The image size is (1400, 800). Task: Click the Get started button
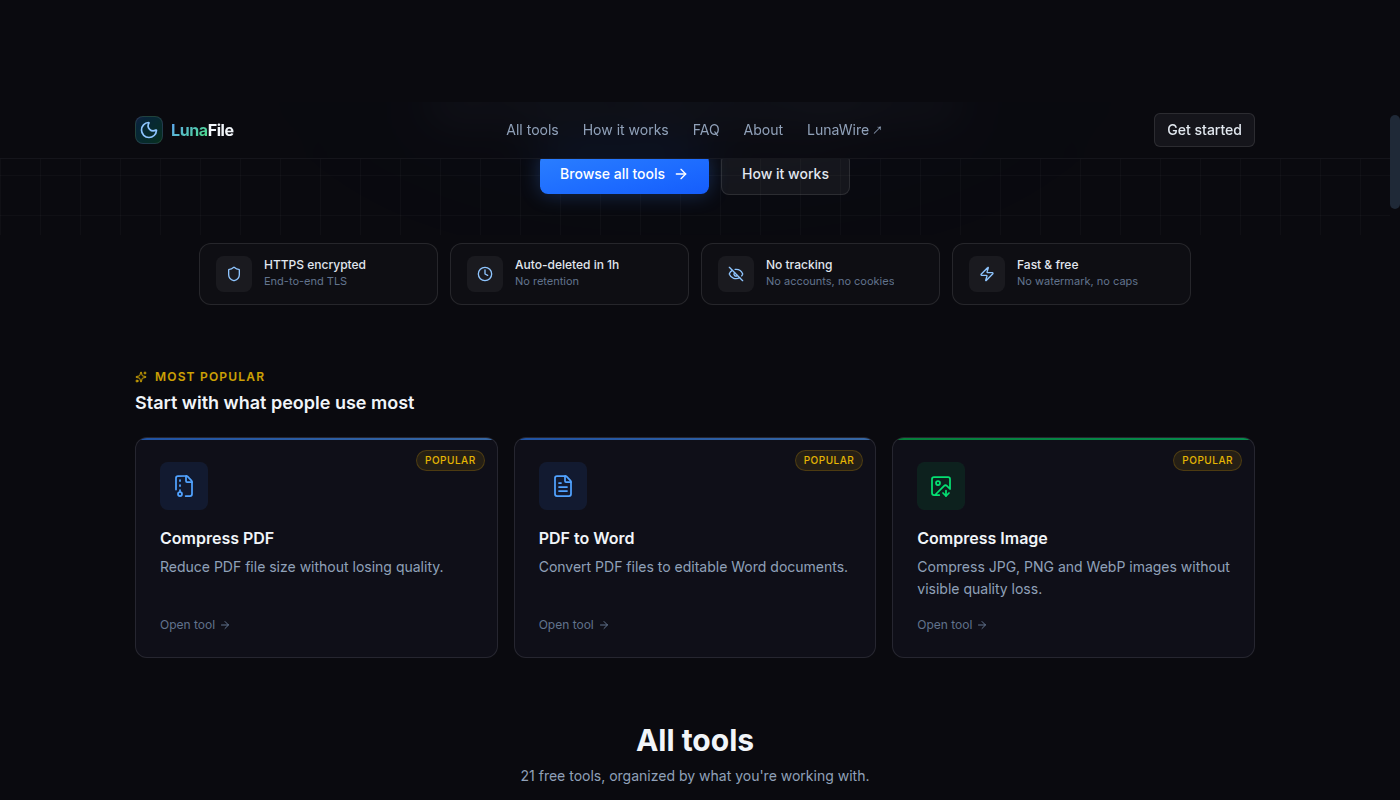1204,130
